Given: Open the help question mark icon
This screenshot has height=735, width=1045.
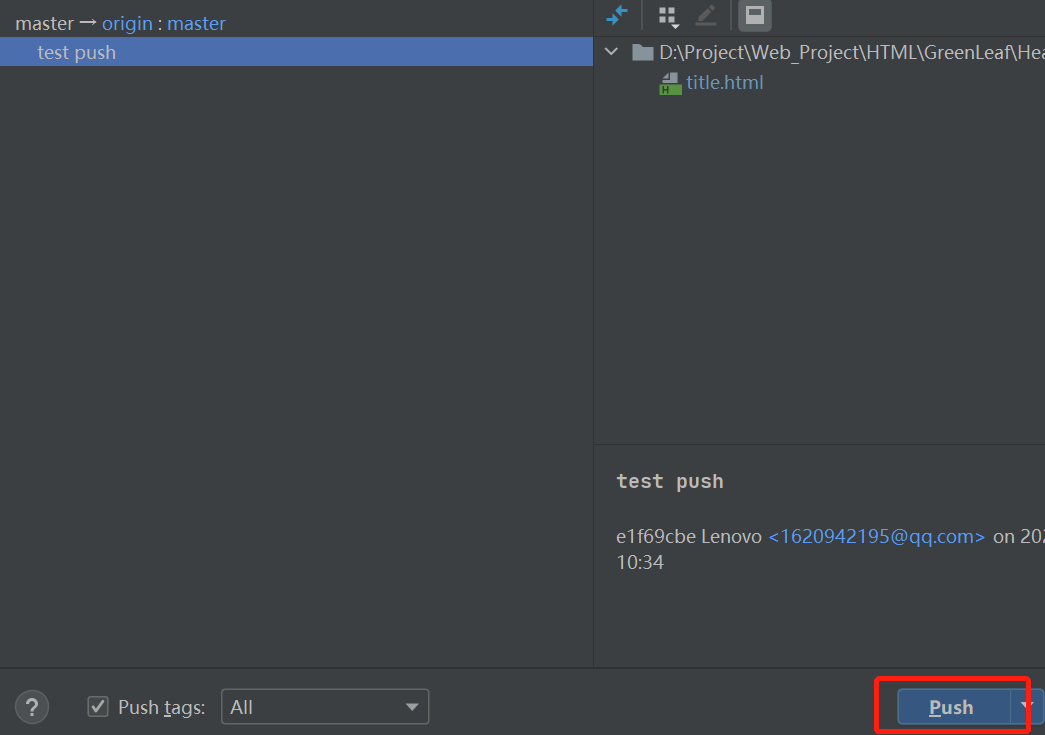Looking at the screenshot, I should tap(31, 707).
